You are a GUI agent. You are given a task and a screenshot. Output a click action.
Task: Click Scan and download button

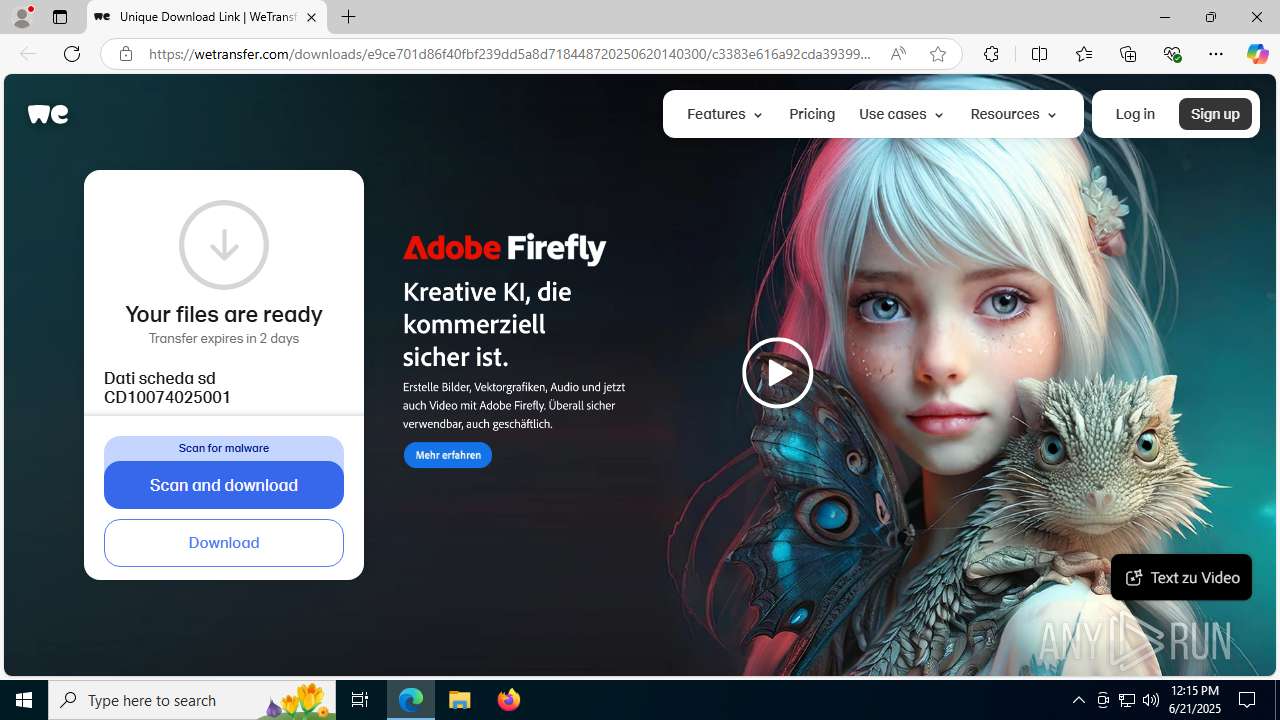(224, 485)
